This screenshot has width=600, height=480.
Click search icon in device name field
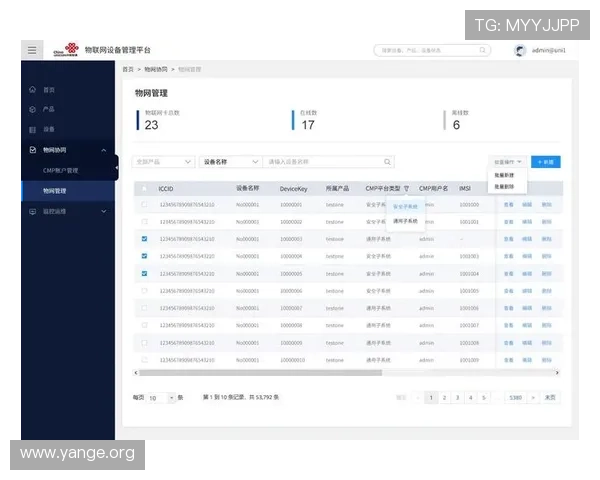[387, 161]
